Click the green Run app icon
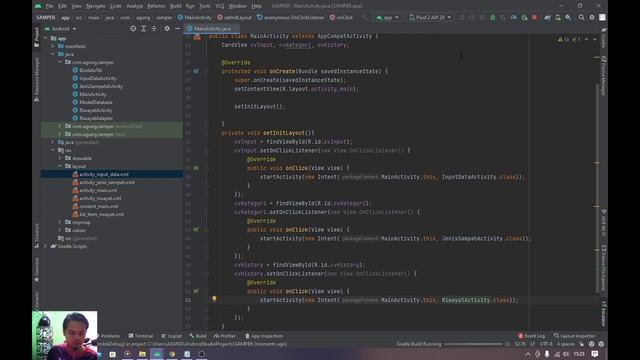Viewport: 640px width, 360px height. point(493,18)
